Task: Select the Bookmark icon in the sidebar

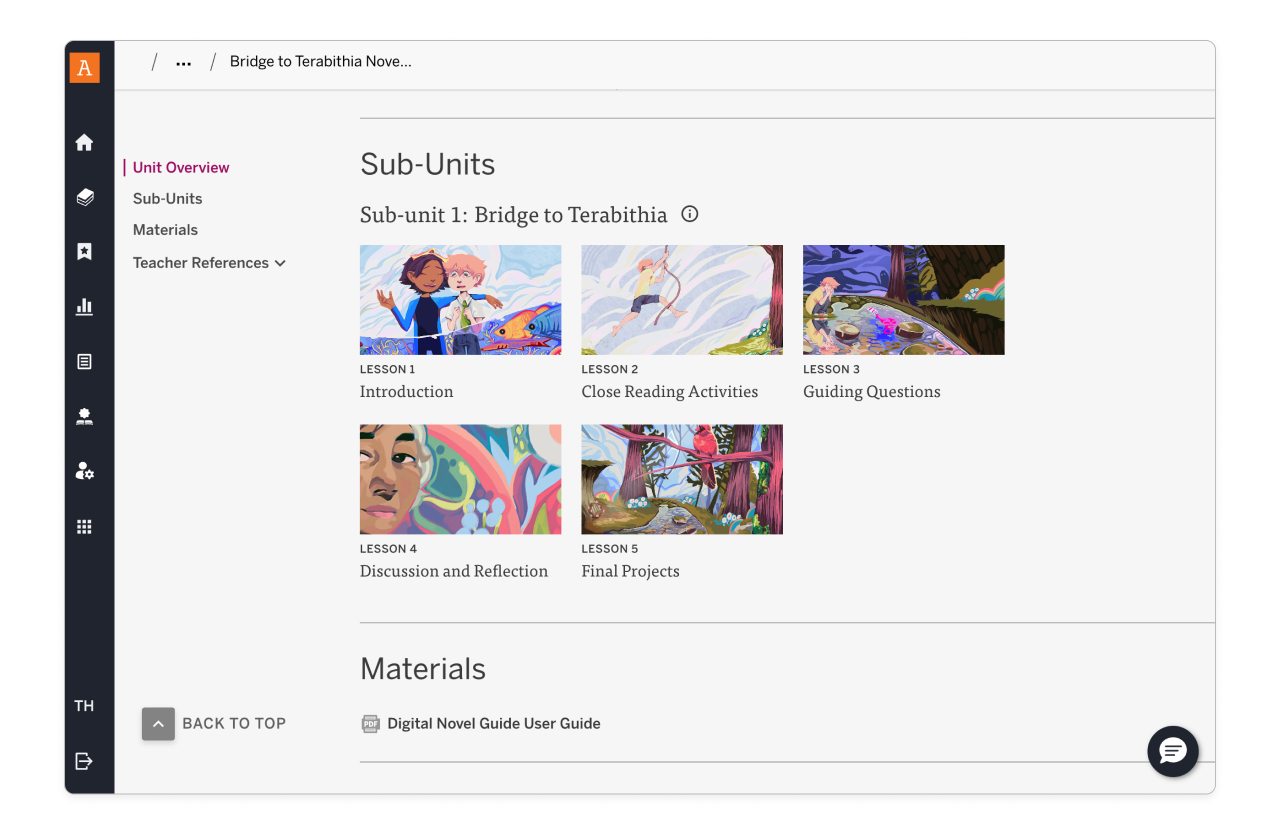Action: pos(85,251)
